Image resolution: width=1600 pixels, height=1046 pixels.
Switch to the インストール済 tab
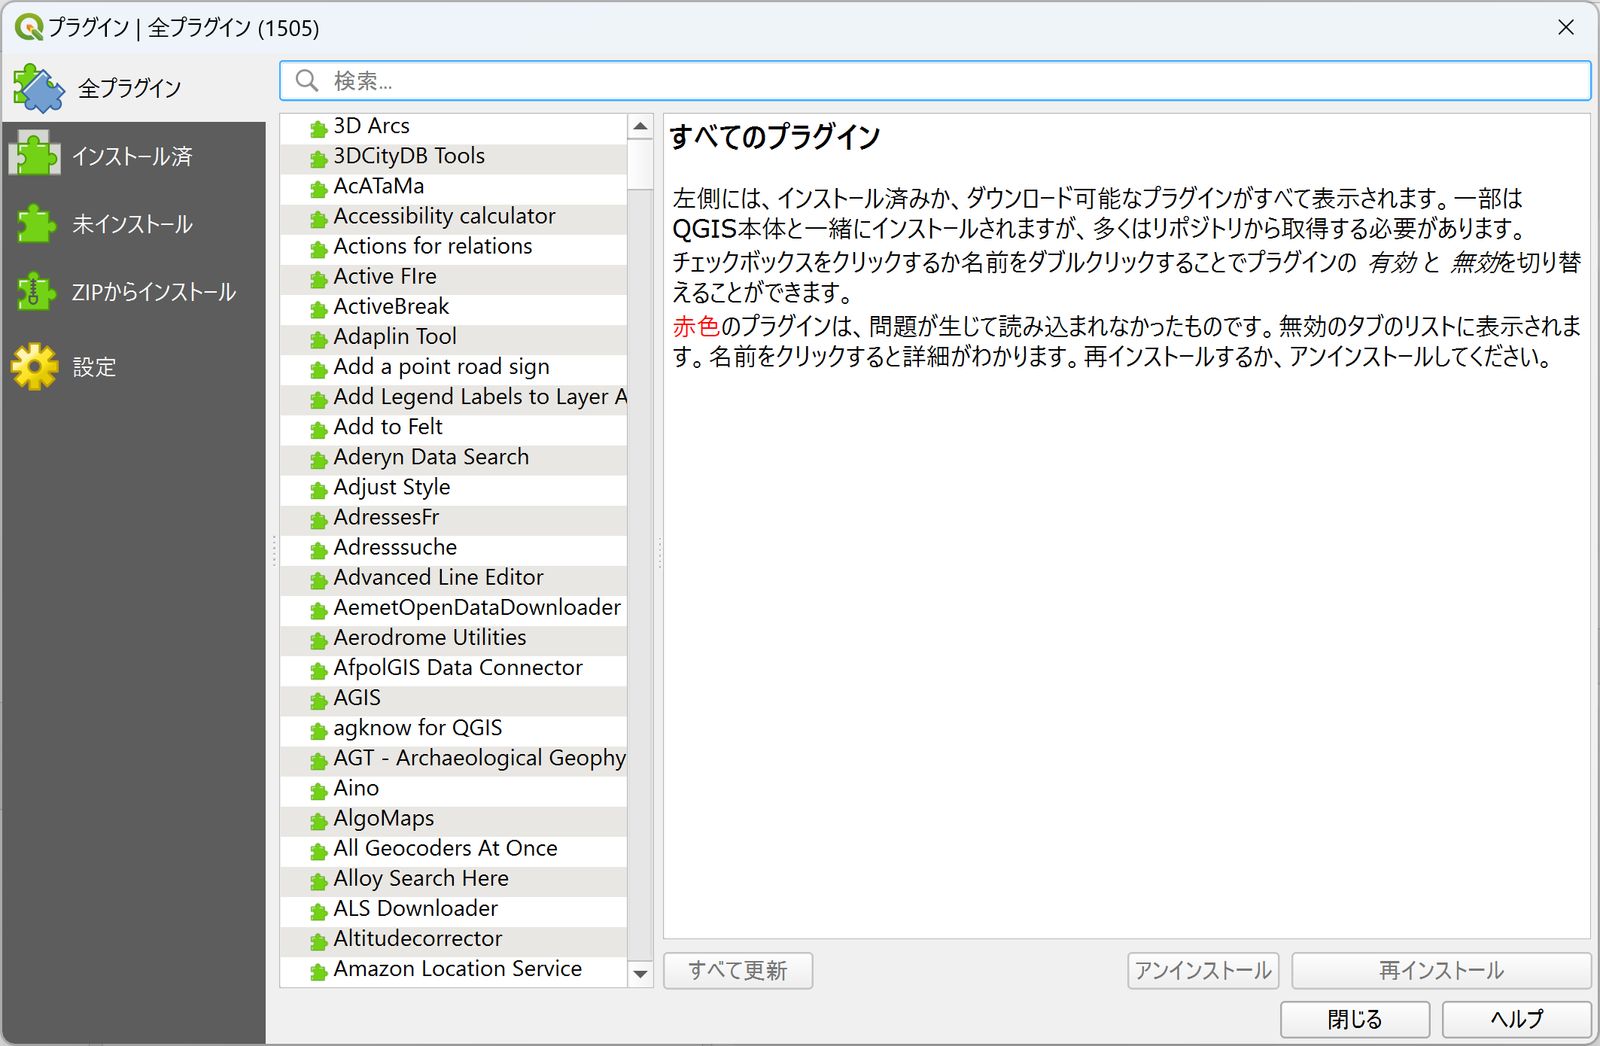[x=133, y=156]
